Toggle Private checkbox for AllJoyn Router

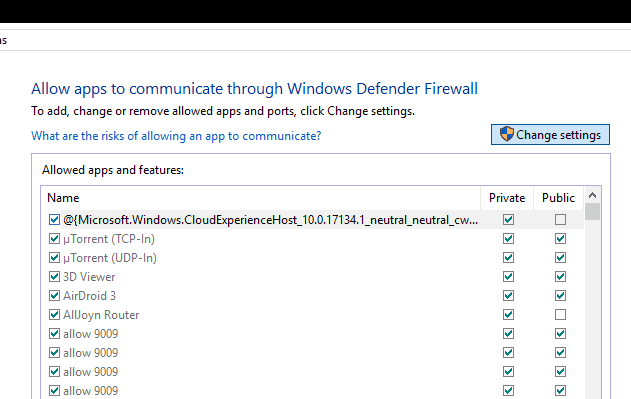tap(508, 314)
